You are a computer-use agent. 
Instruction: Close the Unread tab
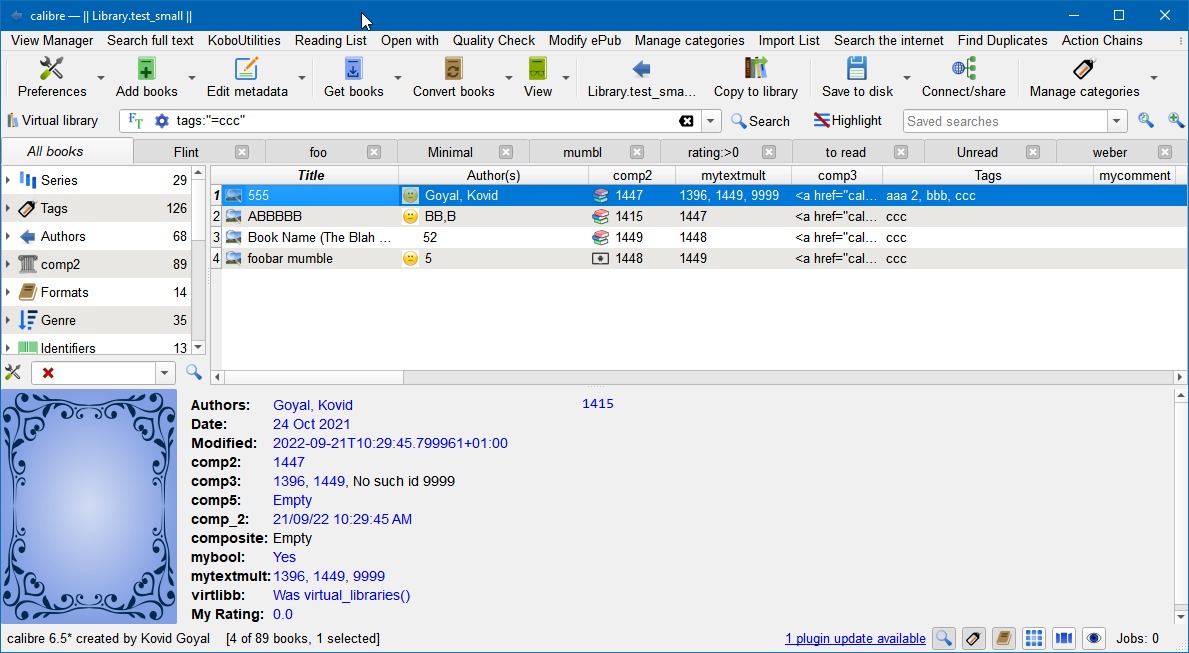(1033, 152)
